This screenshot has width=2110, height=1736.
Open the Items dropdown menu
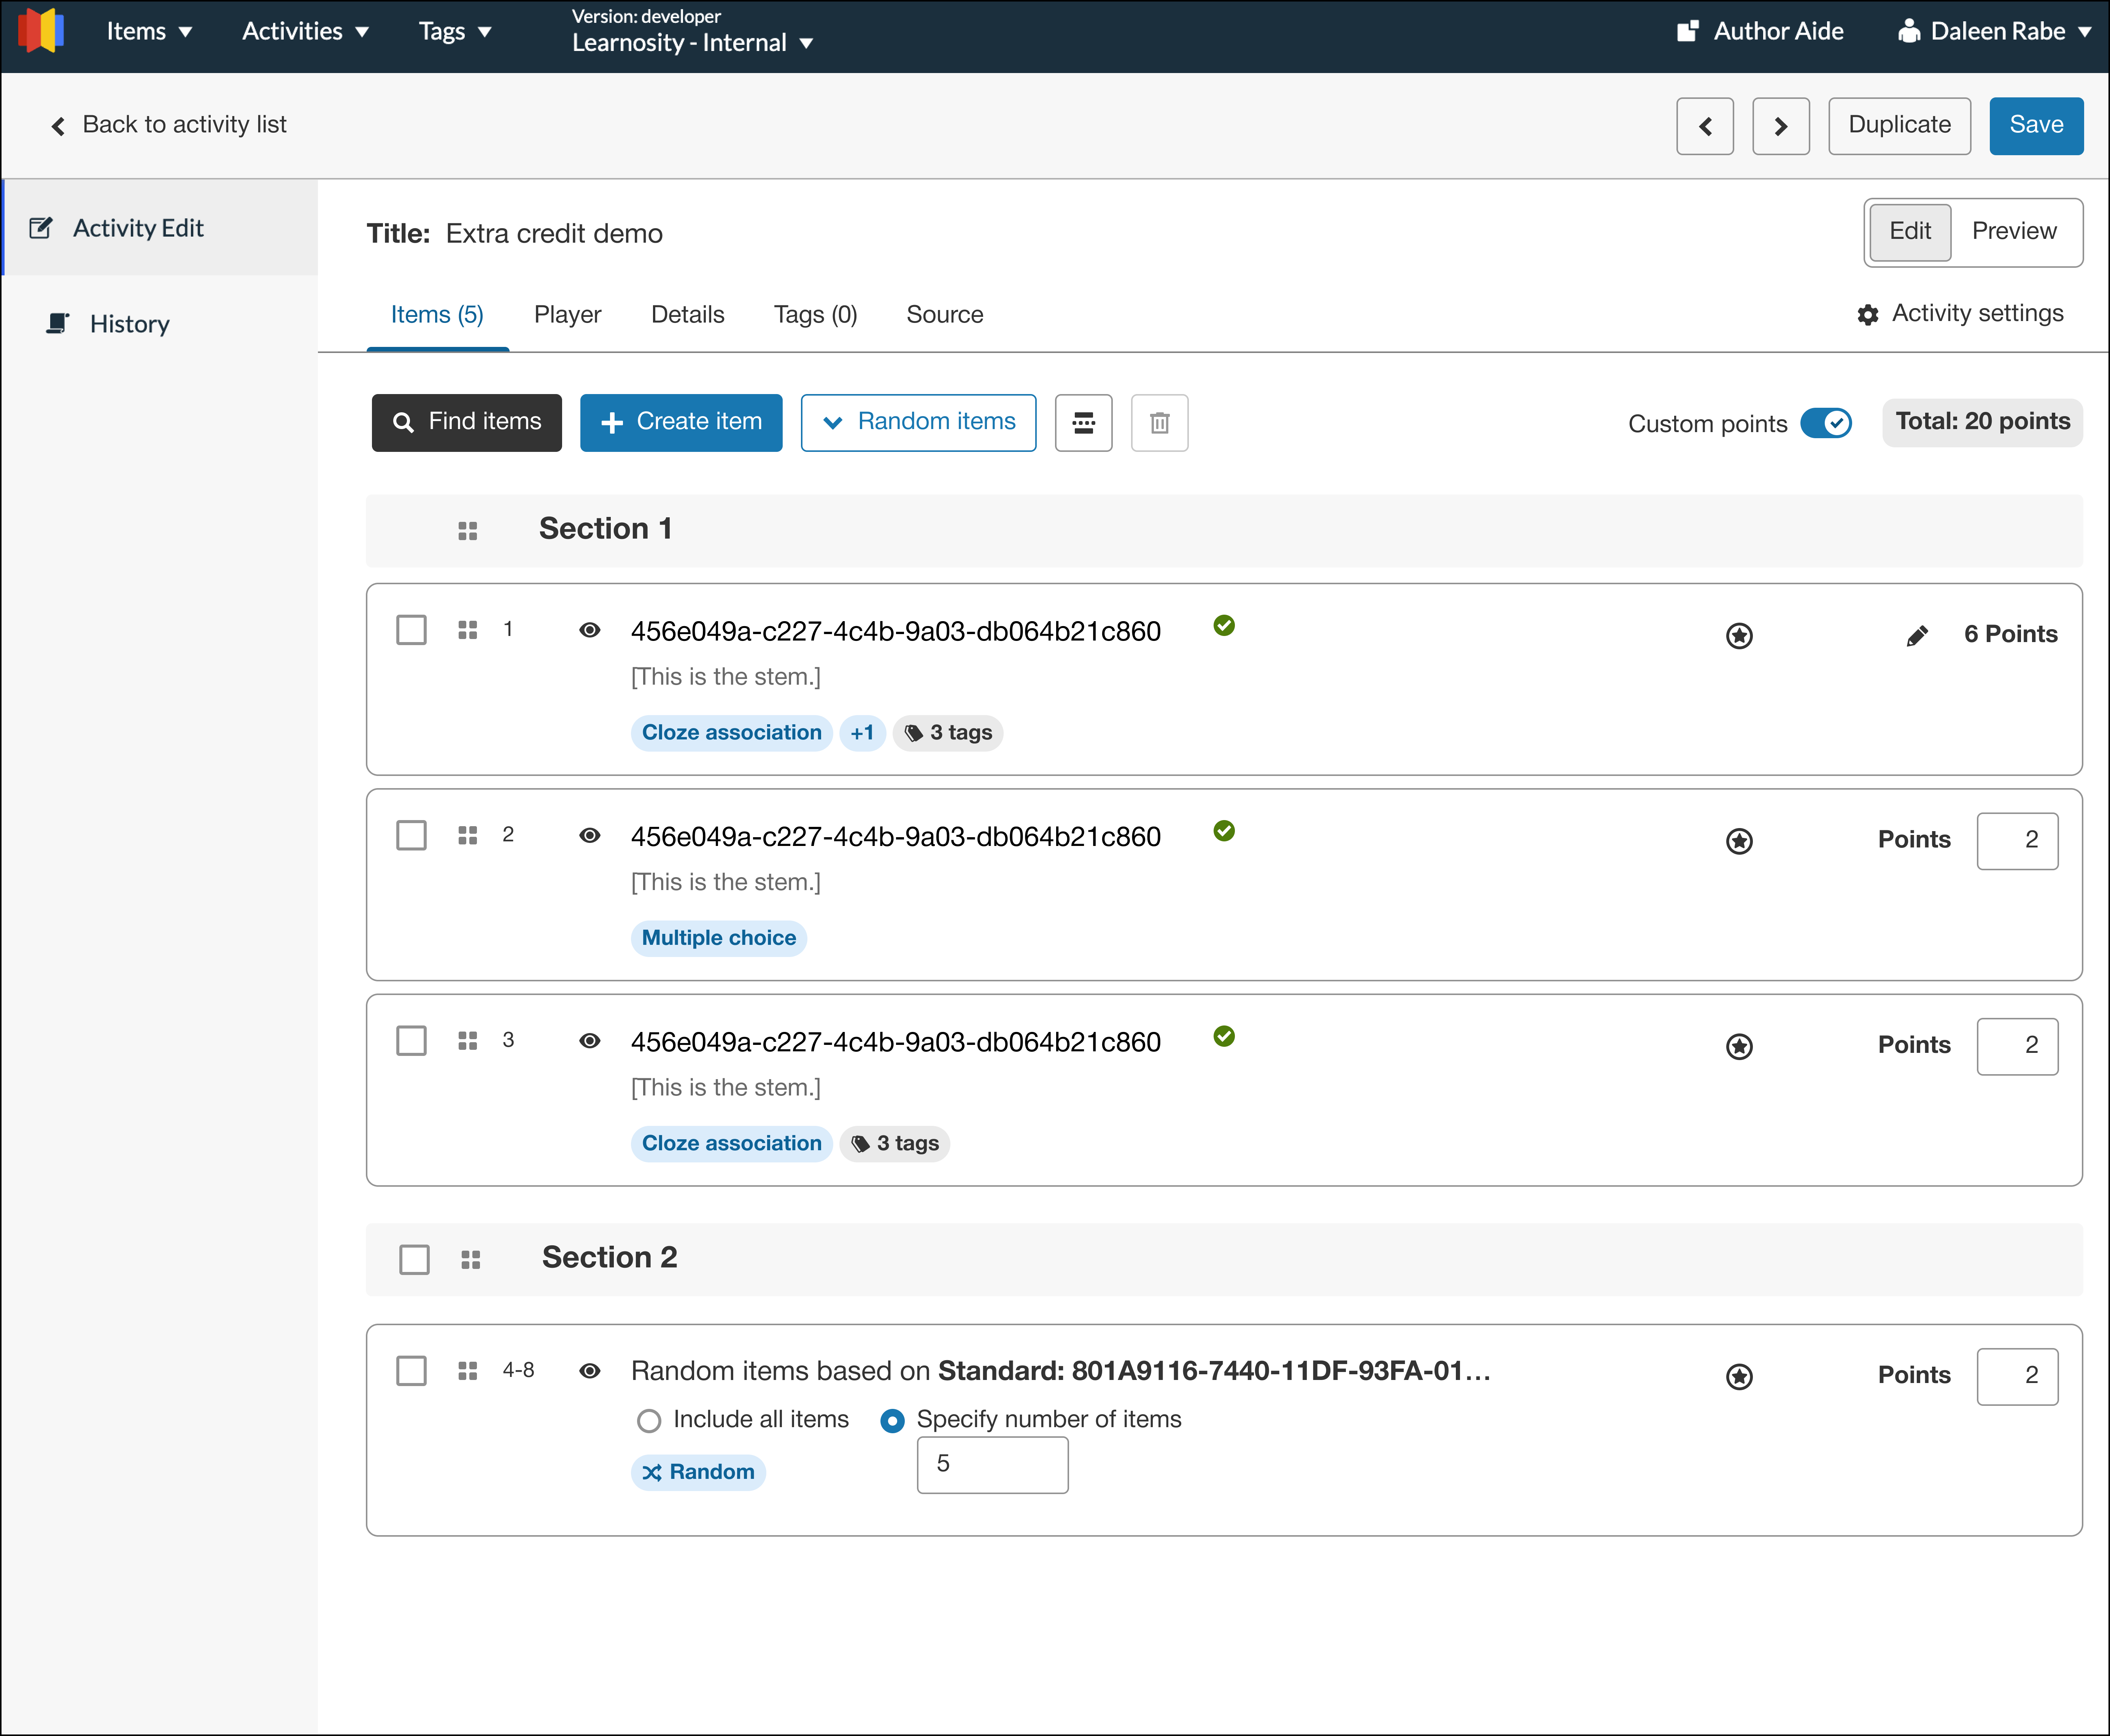tap(150, 31)
